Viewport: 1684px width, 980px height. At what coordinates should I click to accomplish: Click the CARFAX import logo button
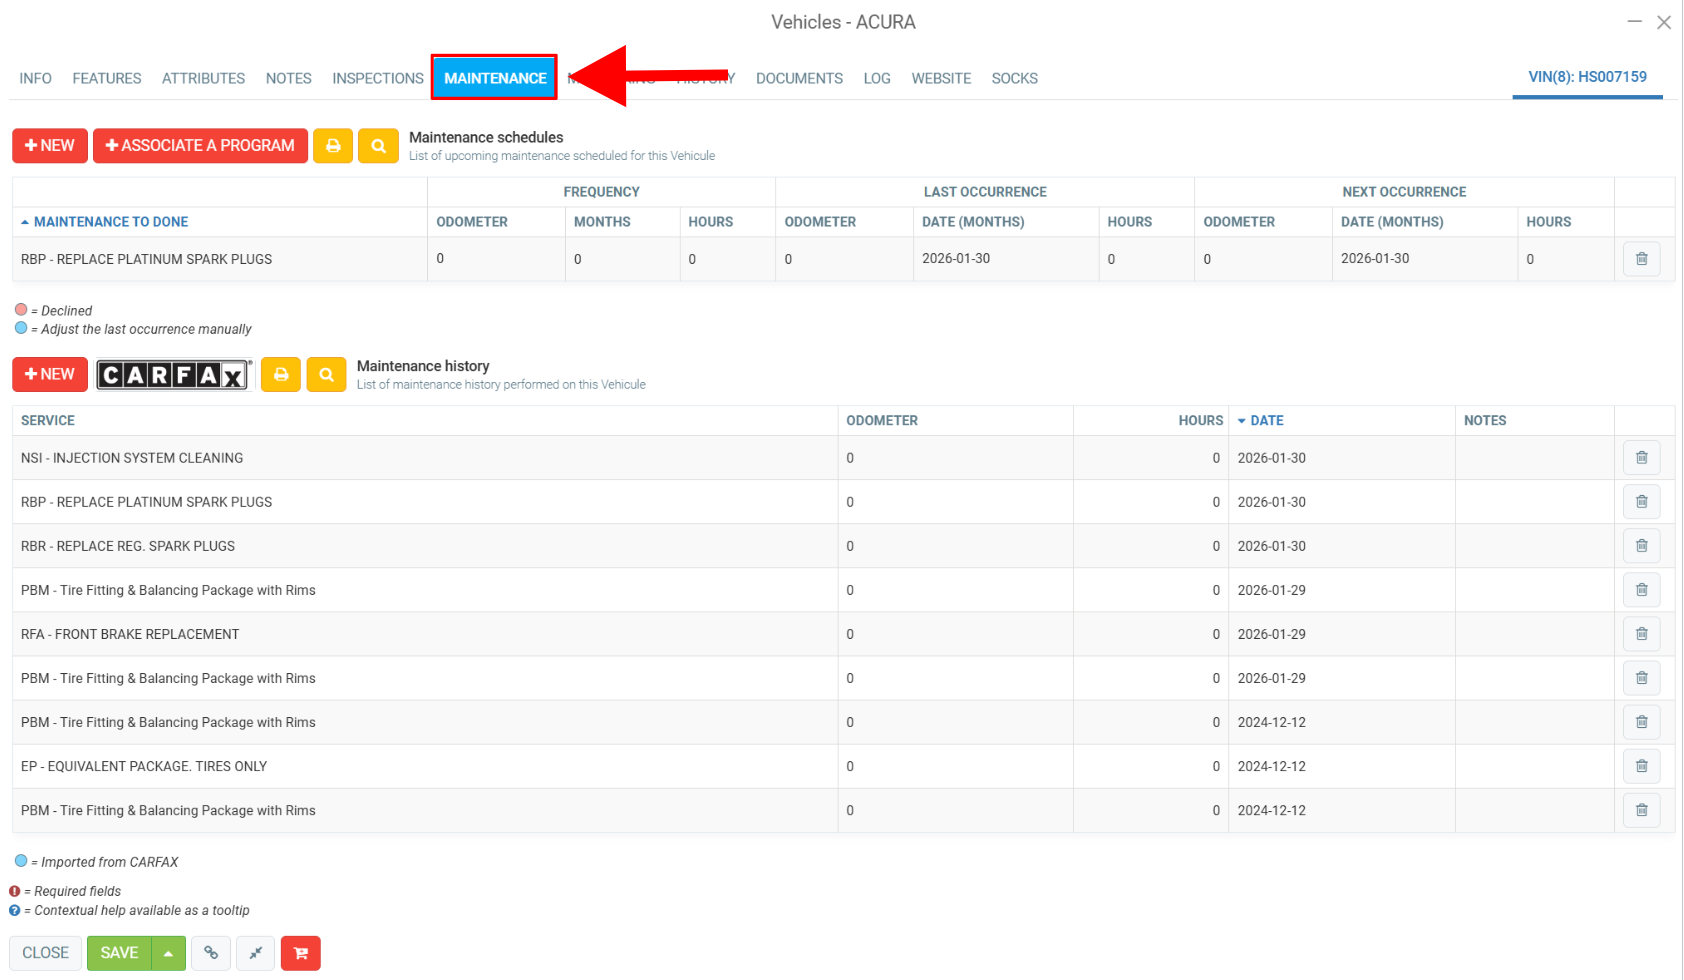pyautogui.click(x=174, y=375)
